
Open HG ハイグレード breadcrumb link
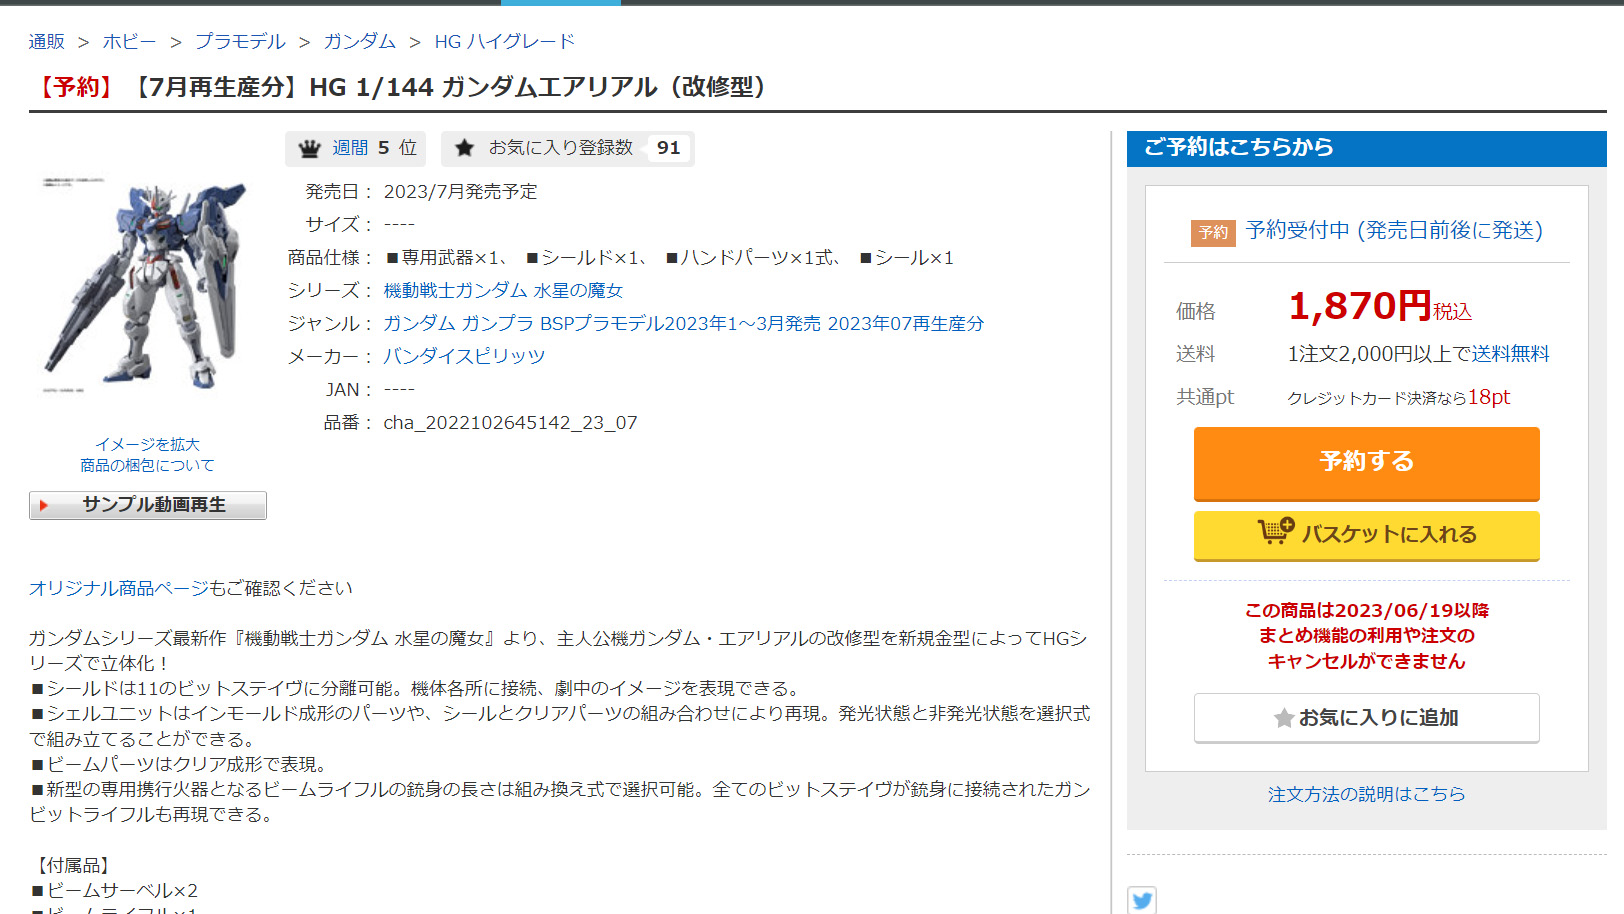505,41
